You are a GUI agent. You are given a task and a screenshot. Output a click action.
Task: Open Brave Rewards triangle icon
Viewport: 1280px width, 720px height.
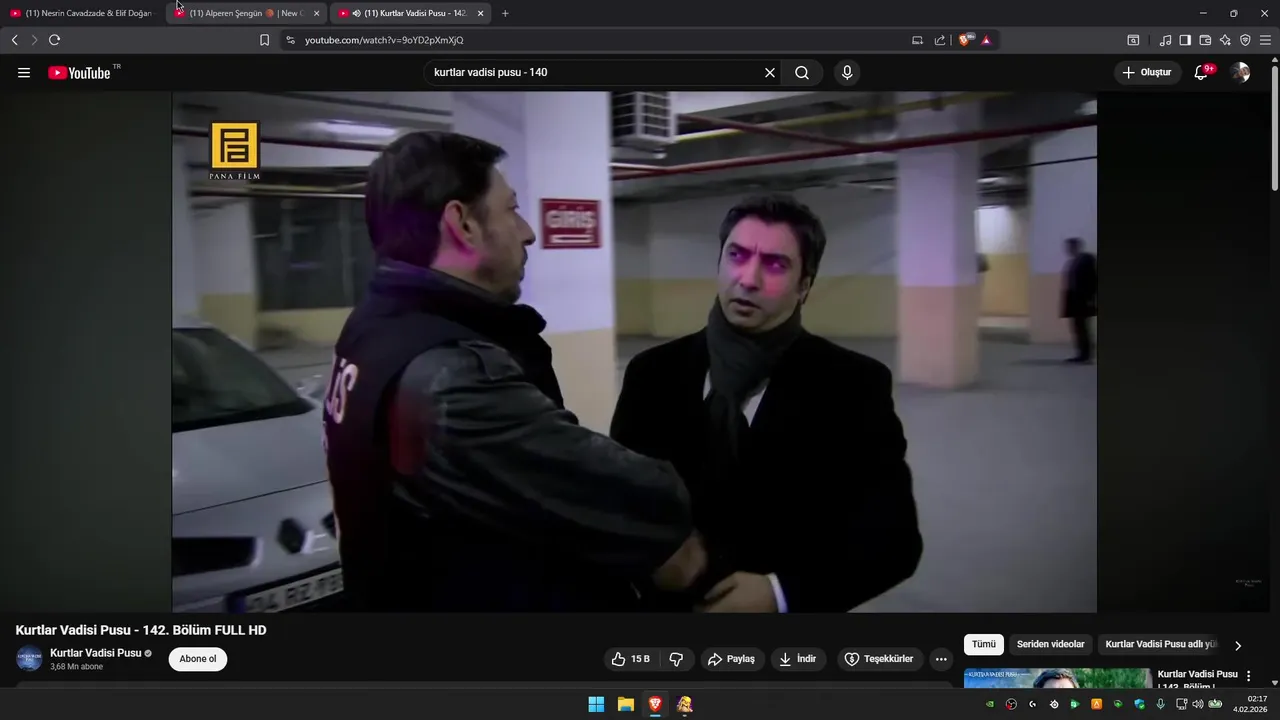pos(986,40)
